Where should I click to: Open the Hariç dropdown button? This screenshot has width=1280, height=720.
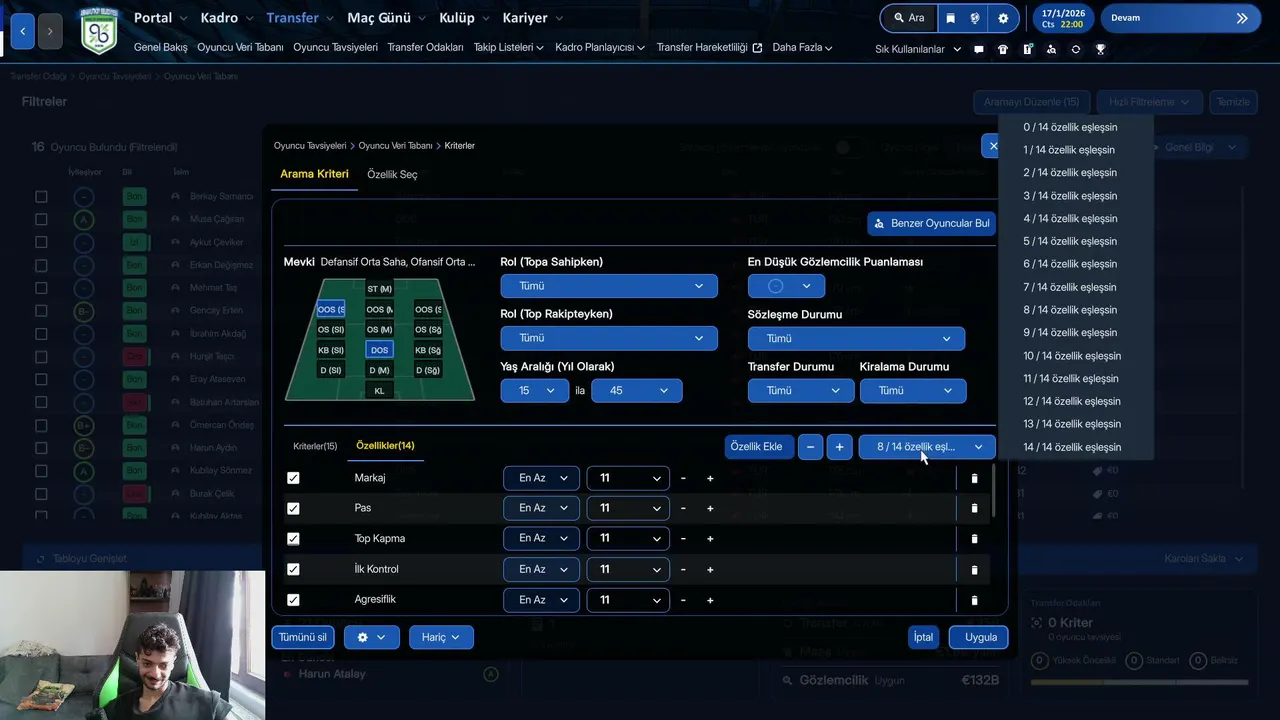point(441,637)
